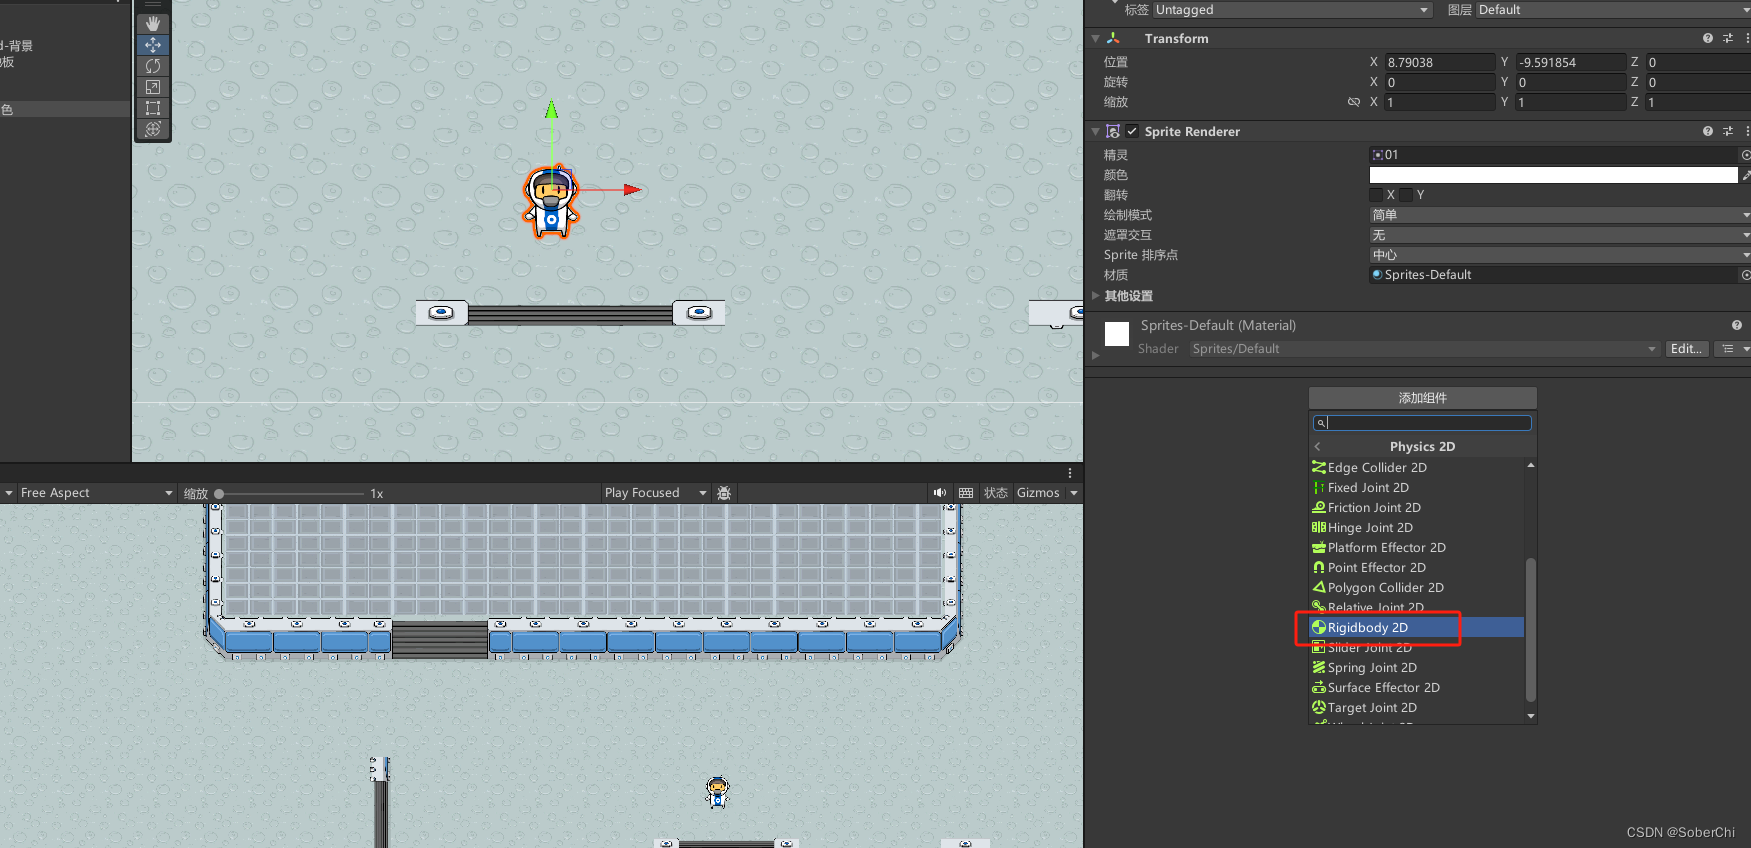Toggle Gizmos in Game view
Viewport: 1751px width, 848px height.
point(1038,493)
